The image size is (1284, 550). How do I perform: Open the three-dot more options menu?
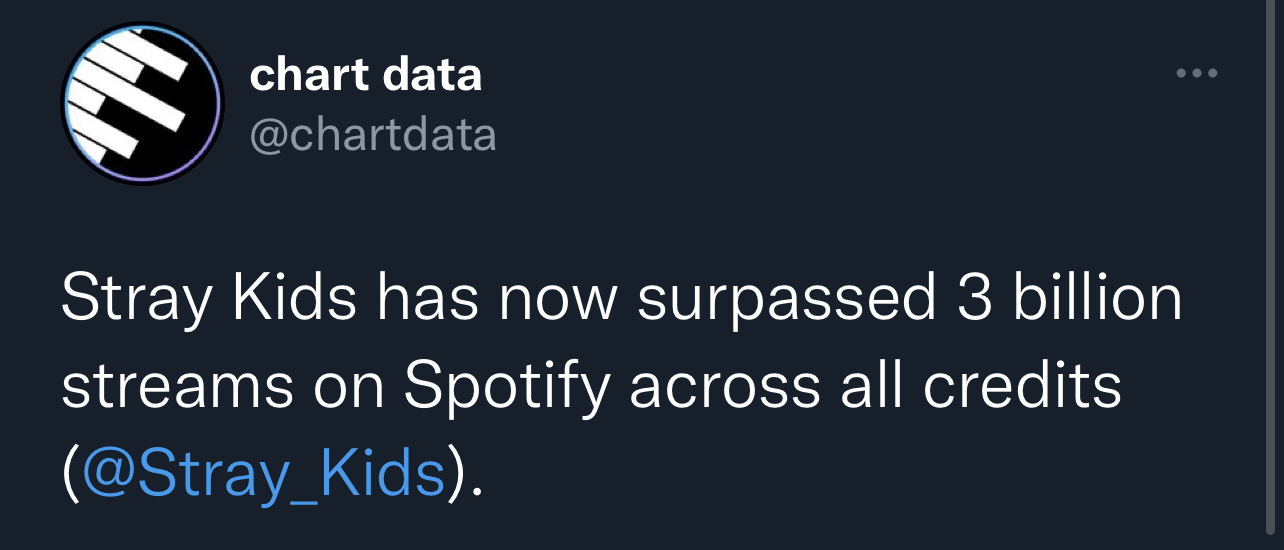[x=1198, y=73]
